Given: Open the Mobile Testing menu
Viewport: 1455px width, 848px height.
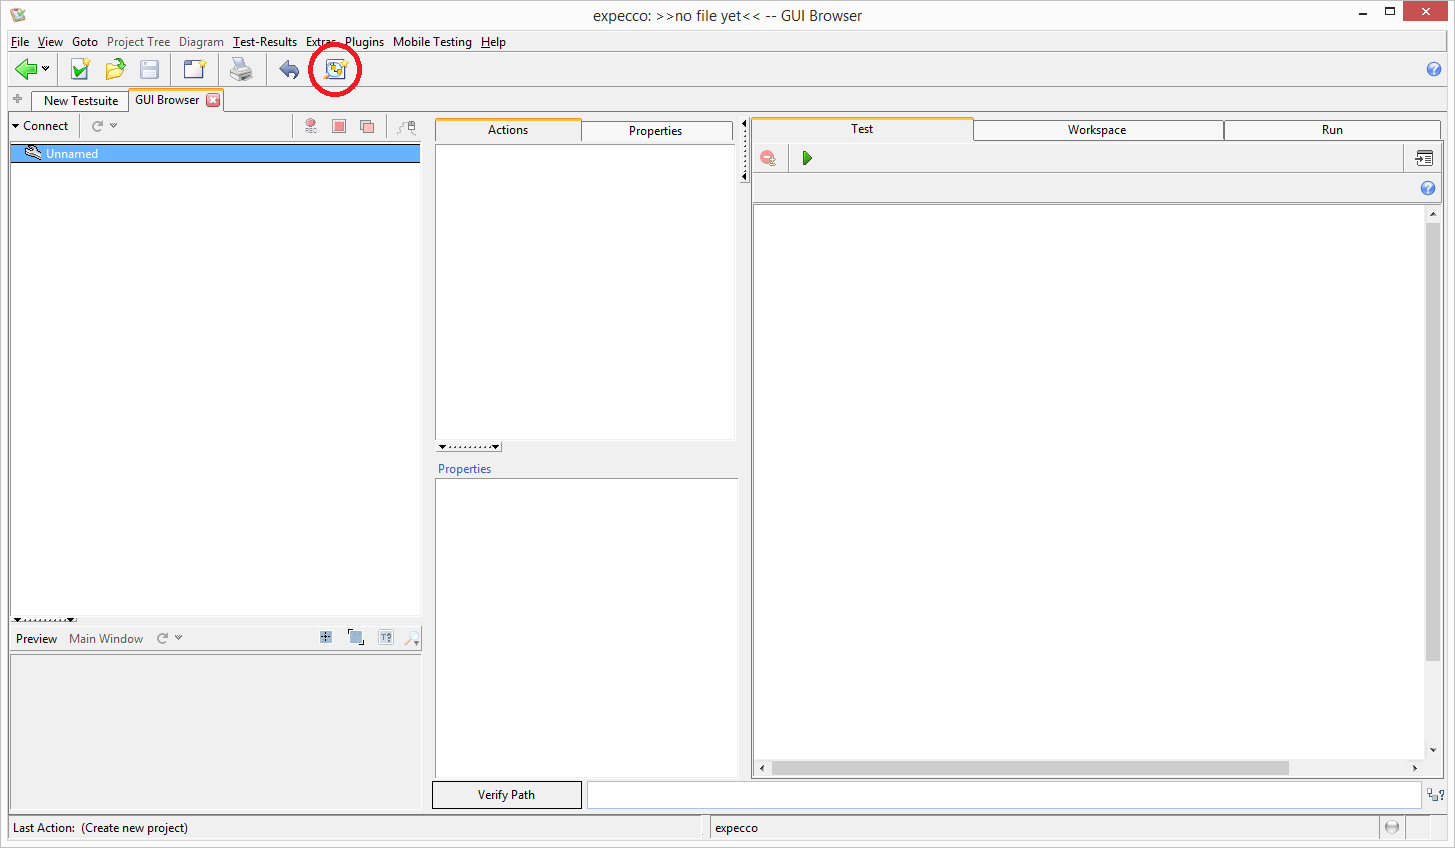Looking at the screenshot, I should (432, 42).
